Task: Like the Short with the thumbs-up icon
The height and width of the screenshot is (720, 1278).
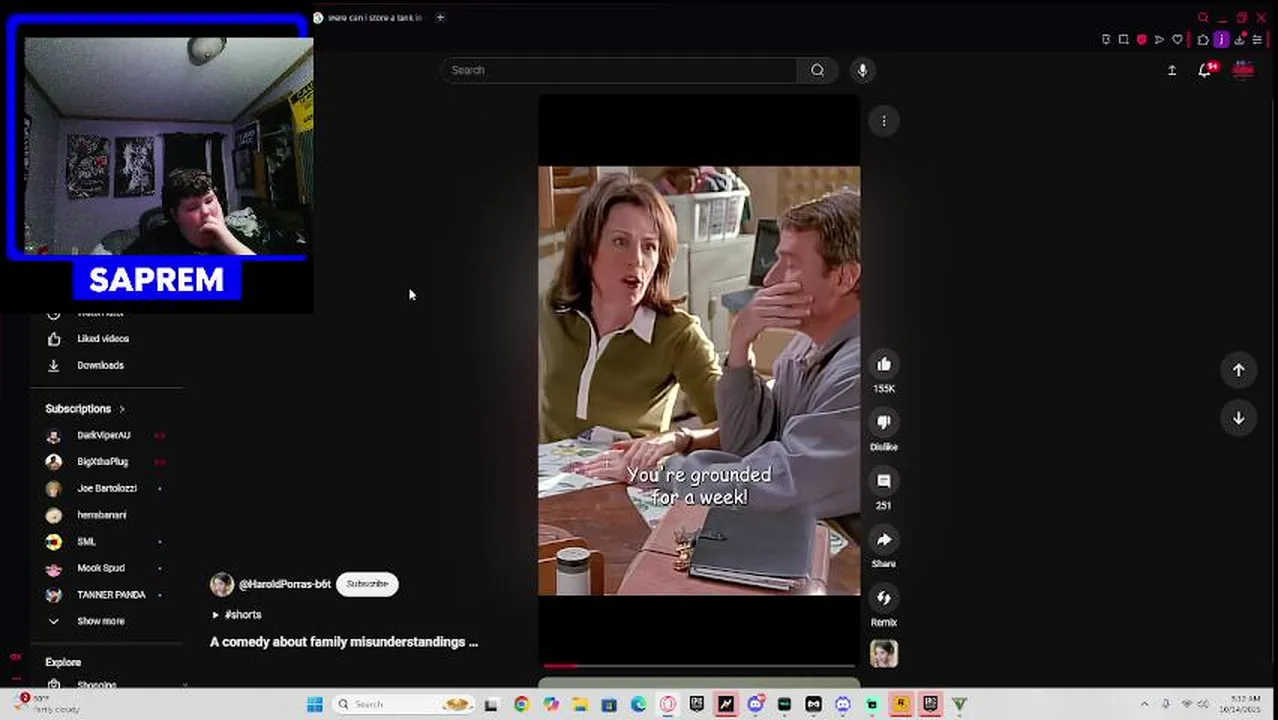Action: coord(884,364)
